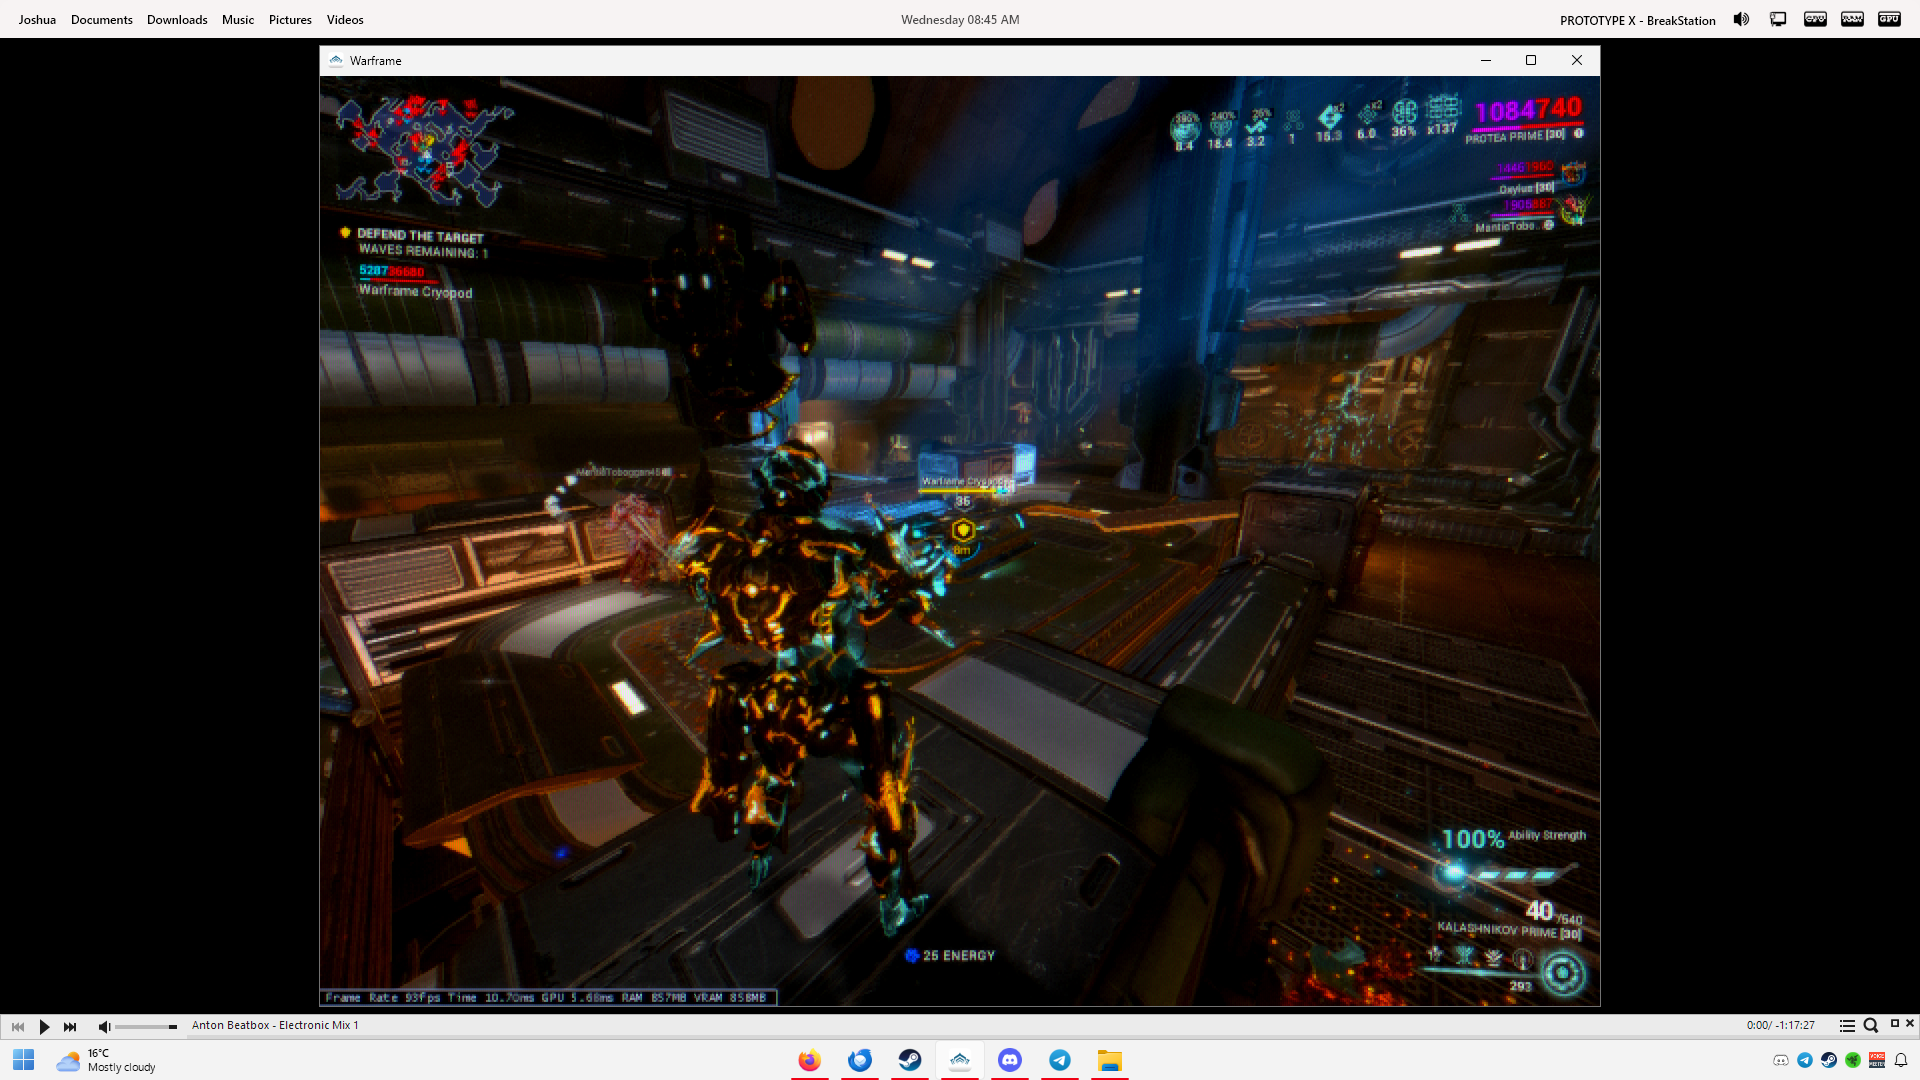Click the buff icon with counter 1
The height and width of the screenshot is (1080, 1920).
[1292, 127]
